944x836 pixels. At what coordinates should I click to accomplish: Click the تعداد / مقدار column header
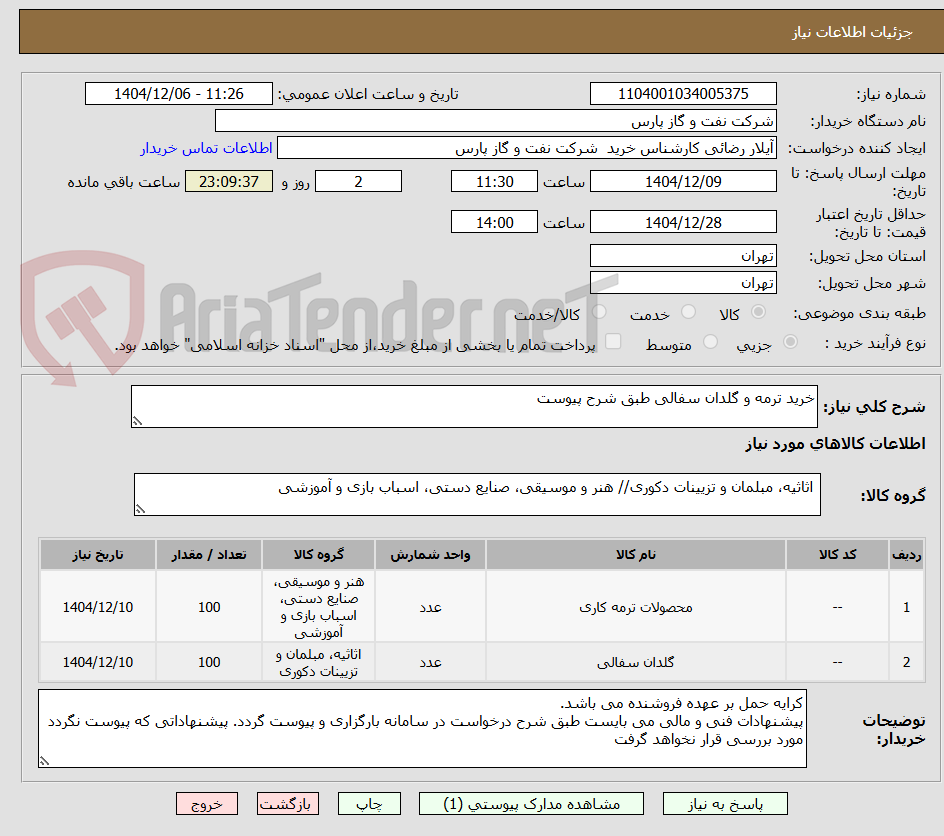(x=209, y=554)
